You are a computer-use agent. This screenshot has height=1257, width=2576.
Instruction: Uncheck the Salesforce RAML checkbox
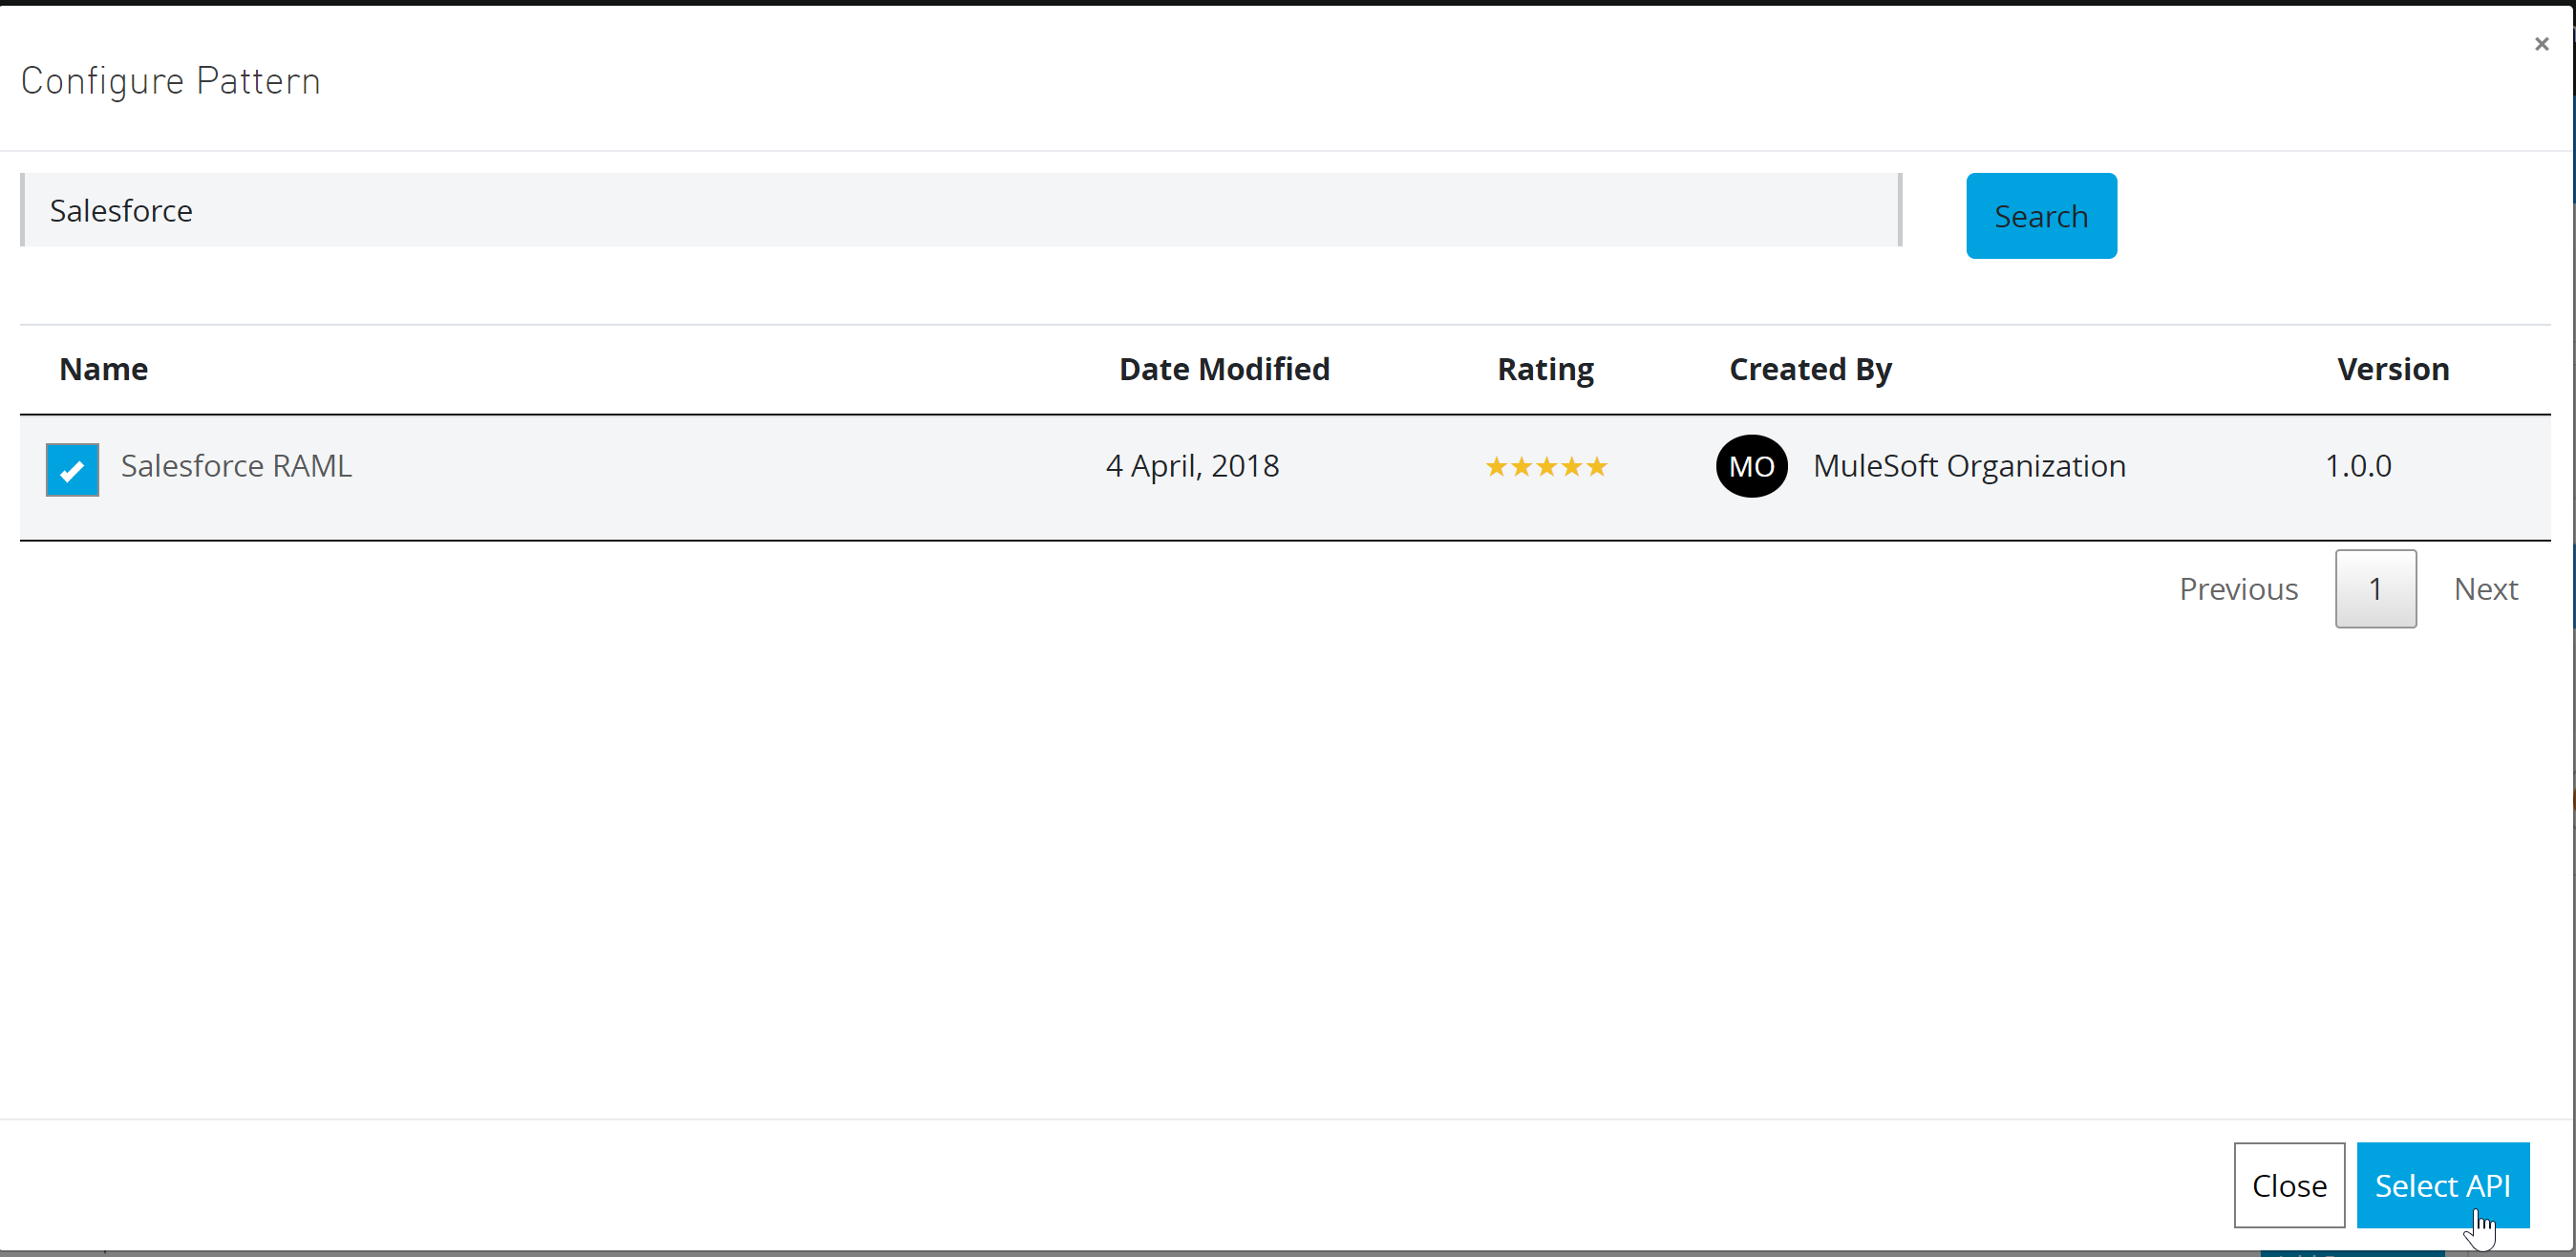coord(72,469)
